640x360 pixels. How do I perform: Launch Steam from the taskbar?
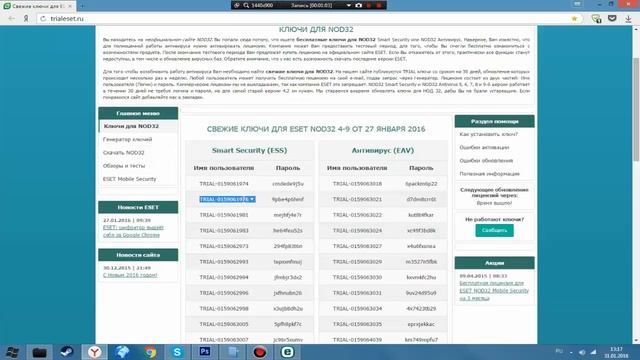(x=67, y=352)
